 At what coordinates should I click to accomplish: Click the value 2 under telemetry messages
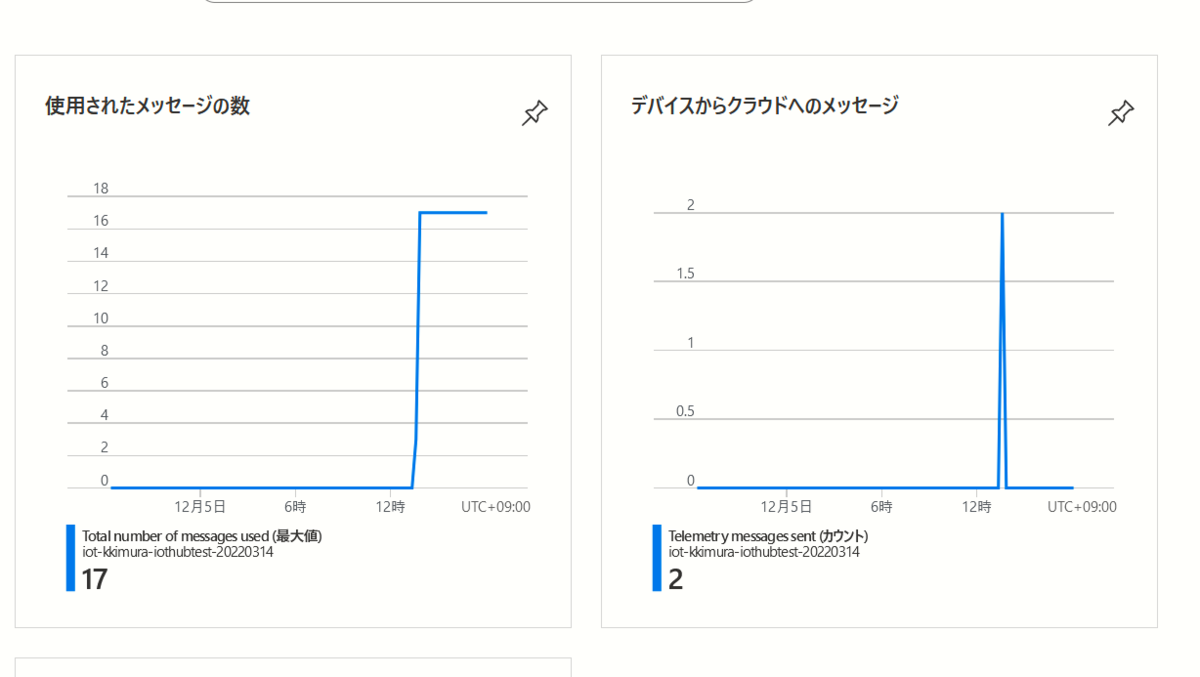pos(675,579)
